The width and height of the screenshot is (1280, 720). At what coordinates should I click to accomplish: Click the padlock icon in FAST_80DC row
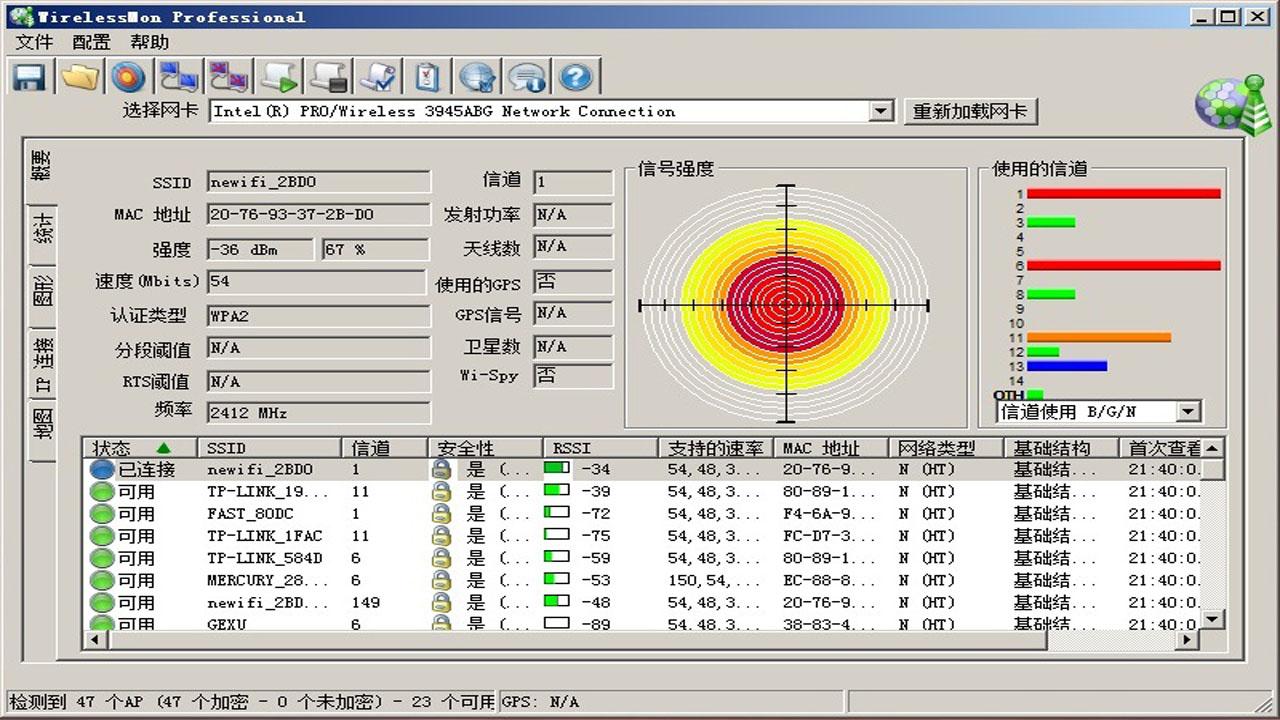[x=441, y=514]
